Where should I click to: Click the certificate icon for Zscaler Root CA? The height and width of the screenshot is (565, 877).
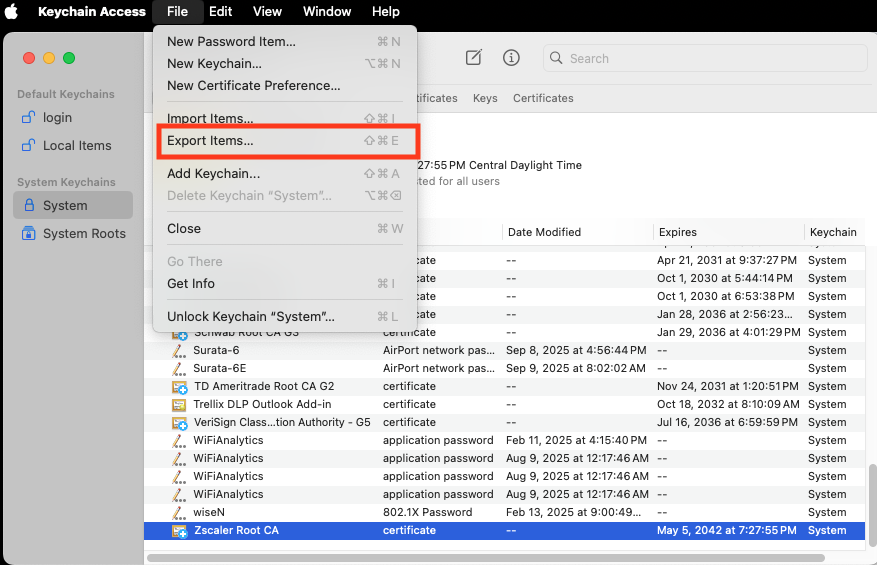click(179, 531)
